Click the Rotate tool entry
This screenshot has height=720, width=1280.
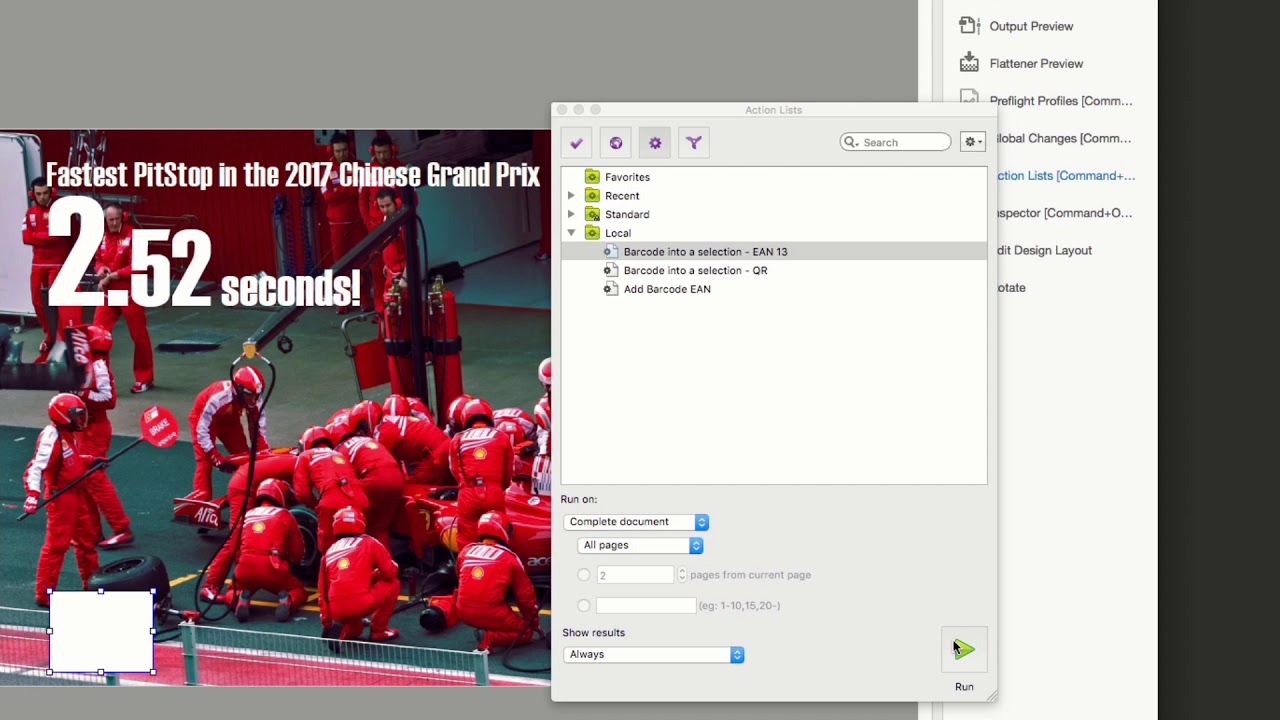(x=1011, y=288)
